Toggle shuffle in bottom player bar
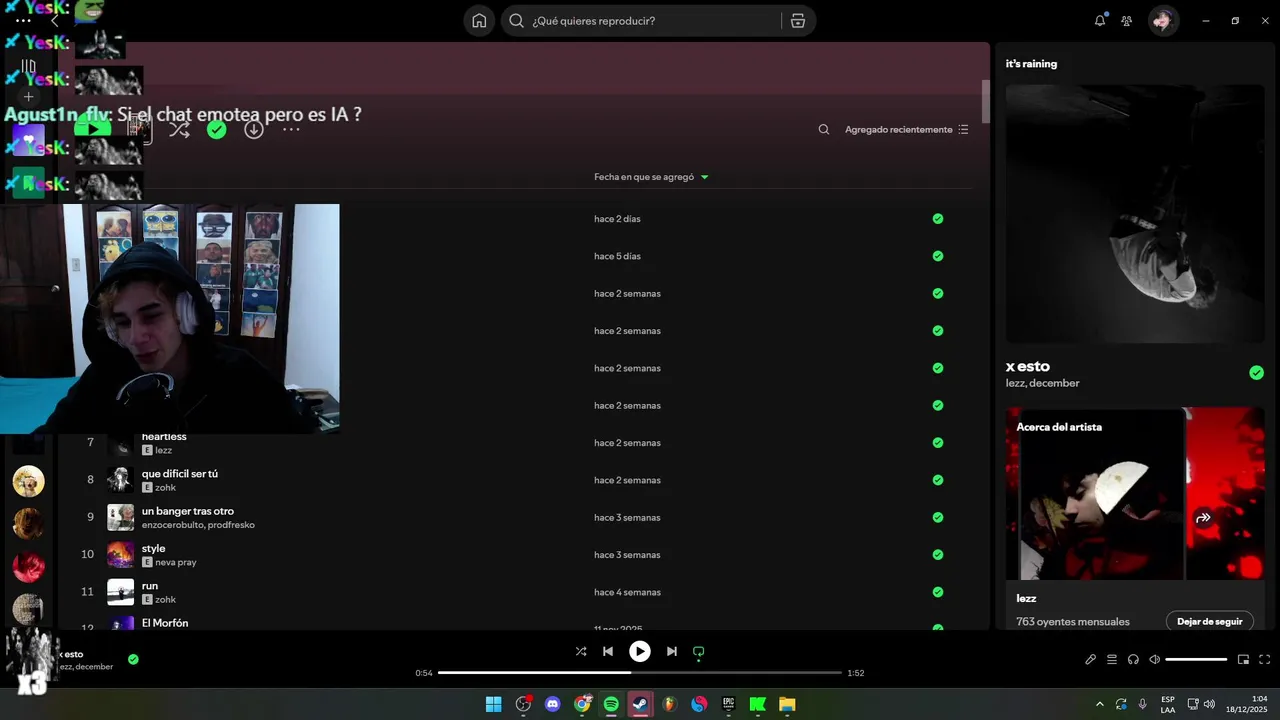The image size is (1280, 720). coord(581,651)
